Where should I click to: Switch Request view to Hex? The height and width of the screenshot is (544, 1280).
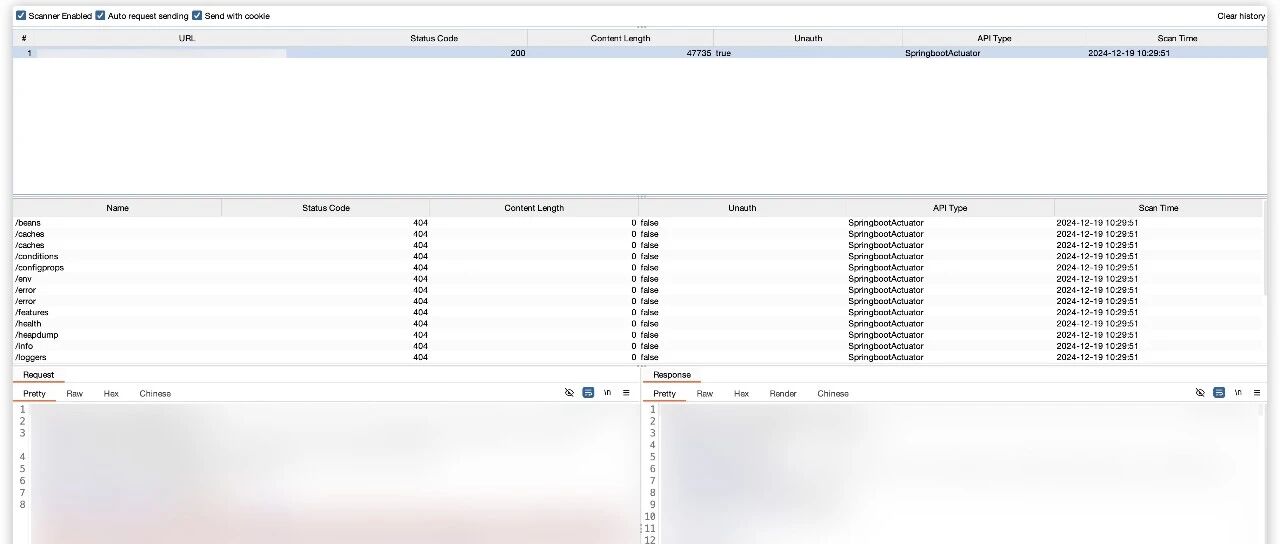pos(111,393)
